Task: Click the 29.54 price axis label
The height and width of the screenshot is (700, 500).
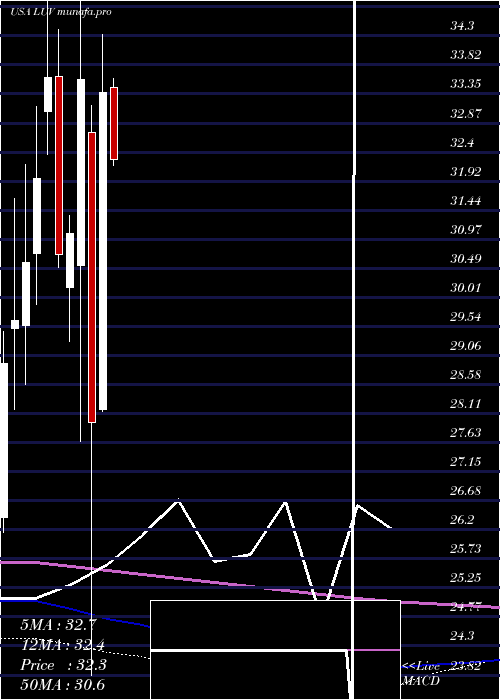Action: pyautogui.click(x=466, y=317)
